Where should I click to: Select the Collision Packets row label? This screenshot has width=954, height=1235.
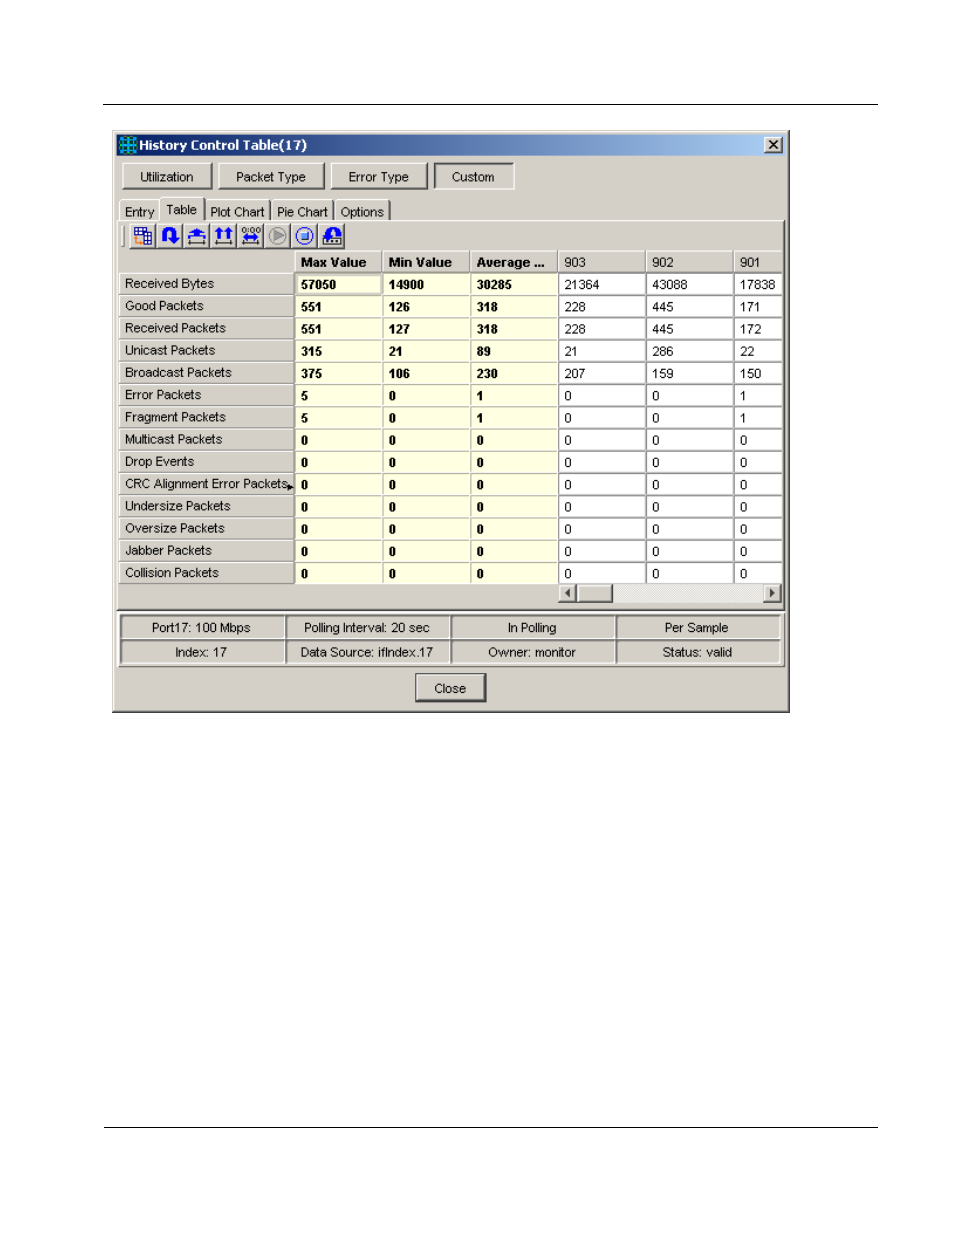point(206,573)
